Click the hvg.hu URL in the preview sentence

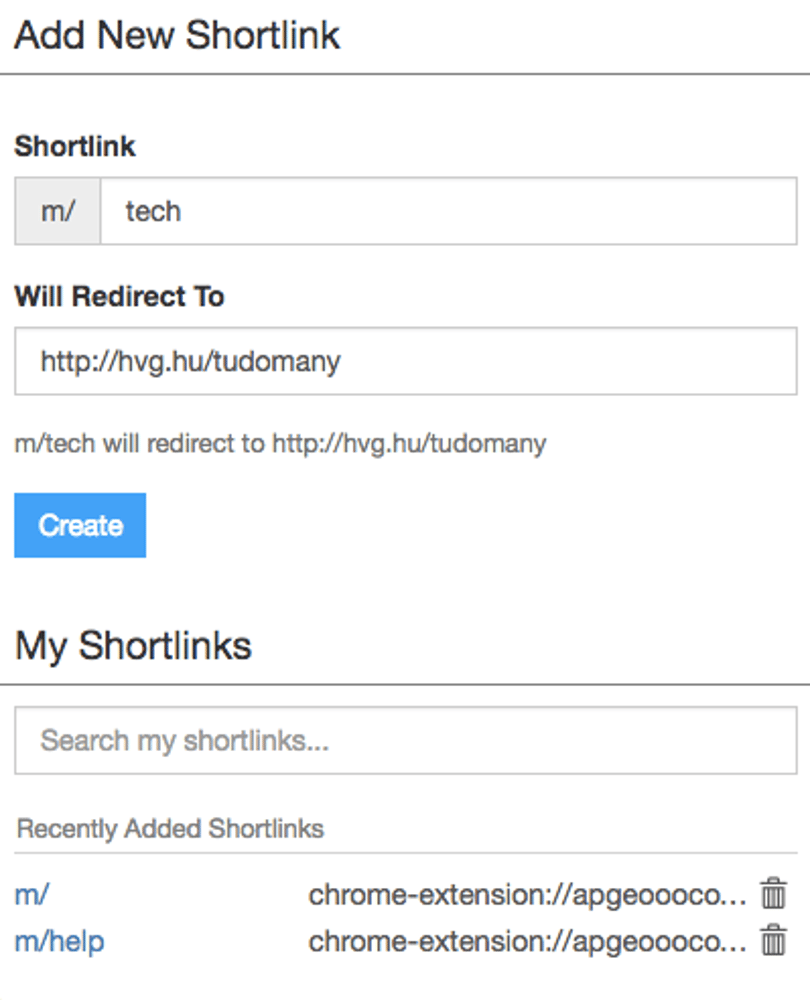tap(409, 443)
